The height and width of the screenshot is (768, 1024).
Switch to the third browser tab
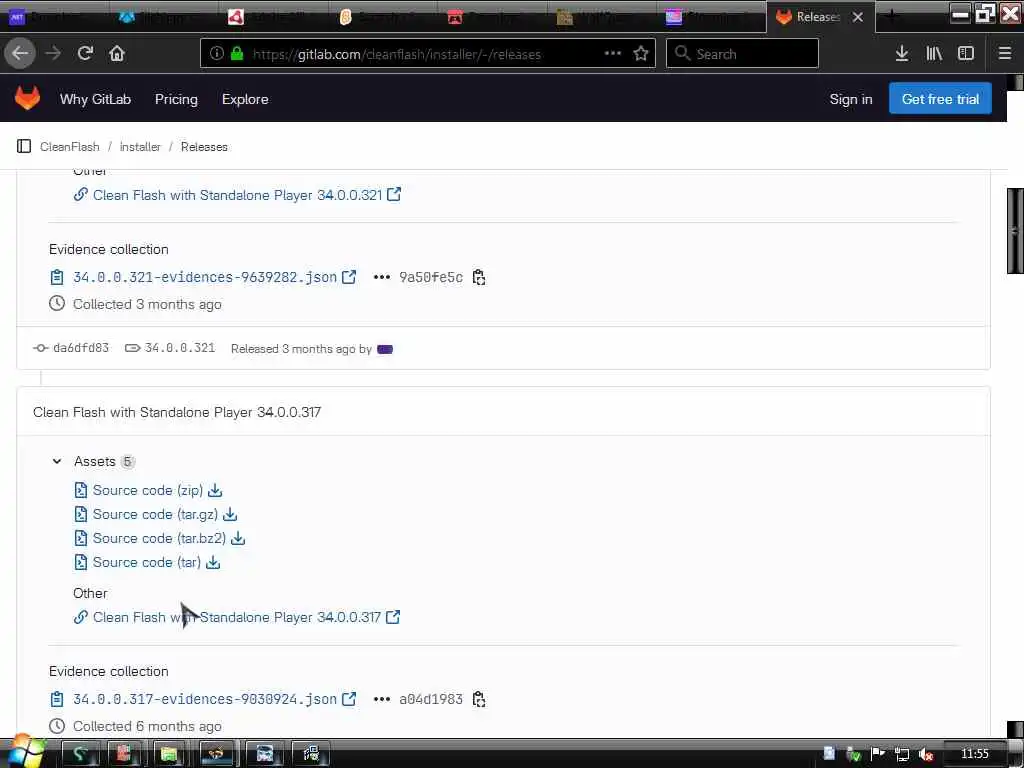point(273,17)
